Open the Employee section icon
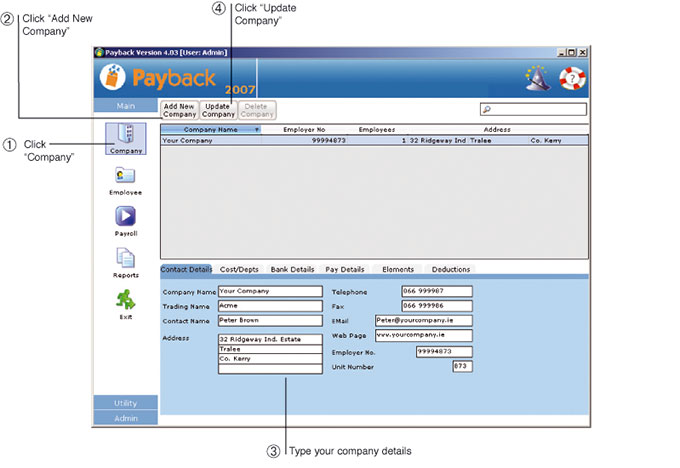The width and height of the screenshot is (680, 468). (125, 176)
